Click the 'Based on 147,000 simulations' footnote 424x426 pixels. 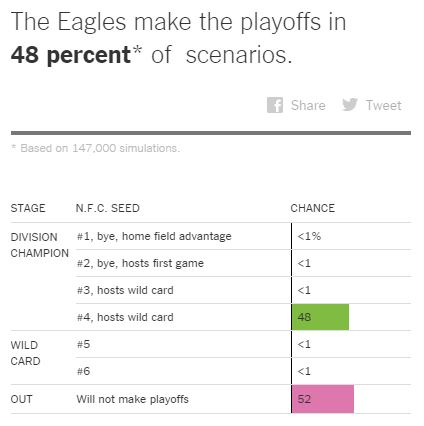click(100, 148)
